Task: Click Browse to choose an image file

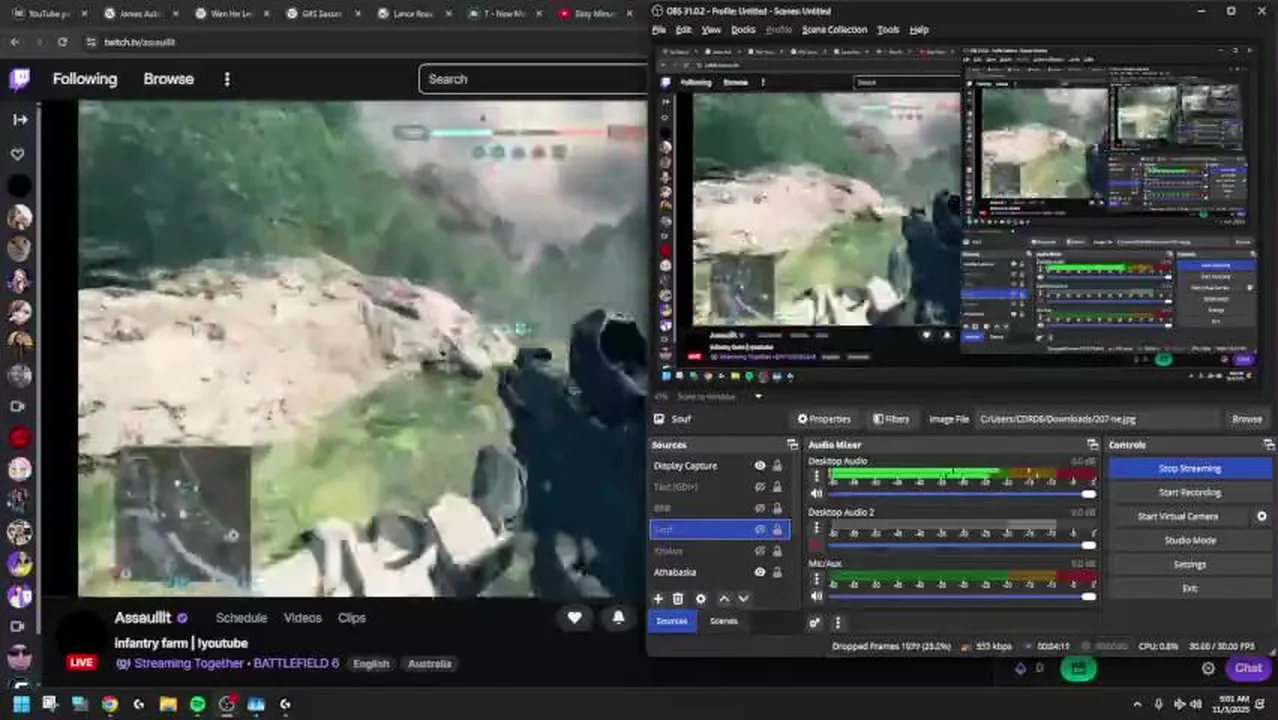Action: click(1246, 419)
